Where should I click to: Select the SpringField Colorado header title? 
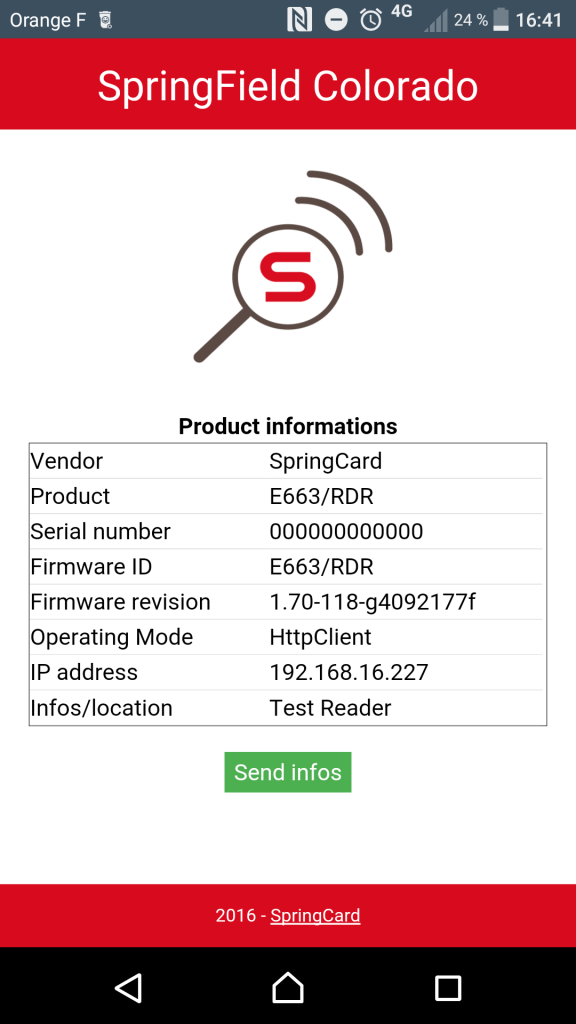coord(288,86)
